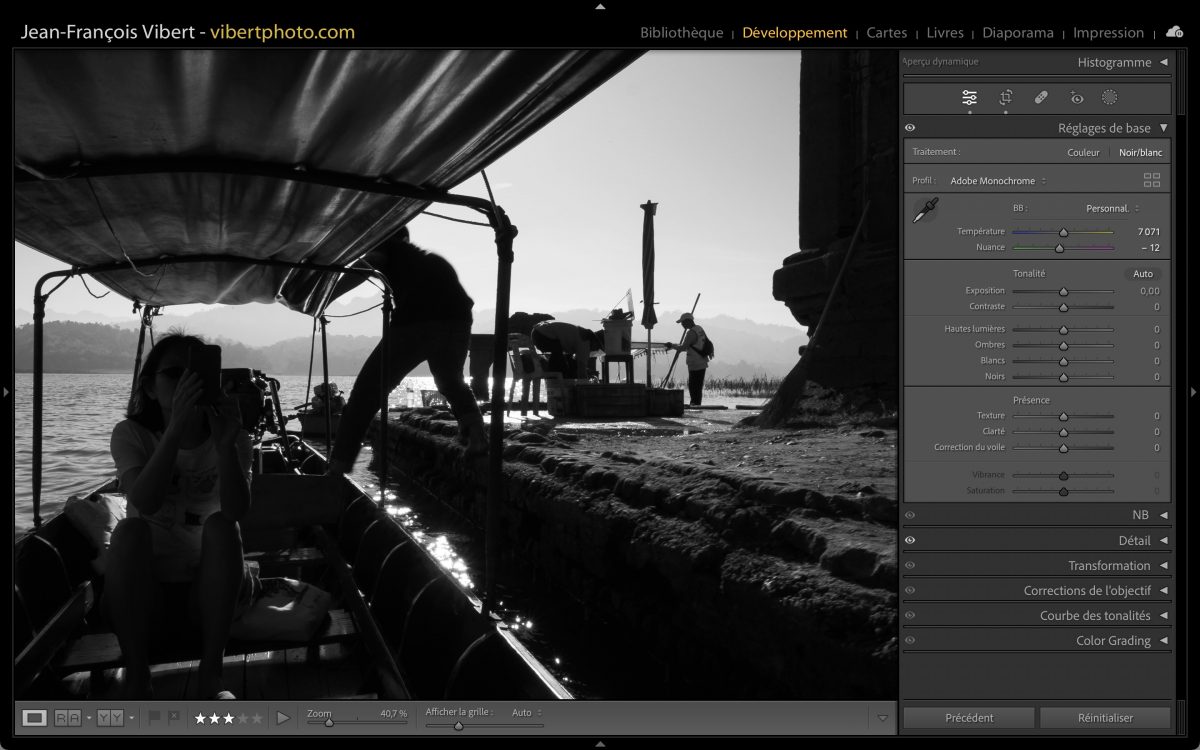Image resolution: width=1200 pixels, height=750 pixels.
Task: Open the profile browser grid icon
Action: pyautogui.click(x=1152, y=181)
